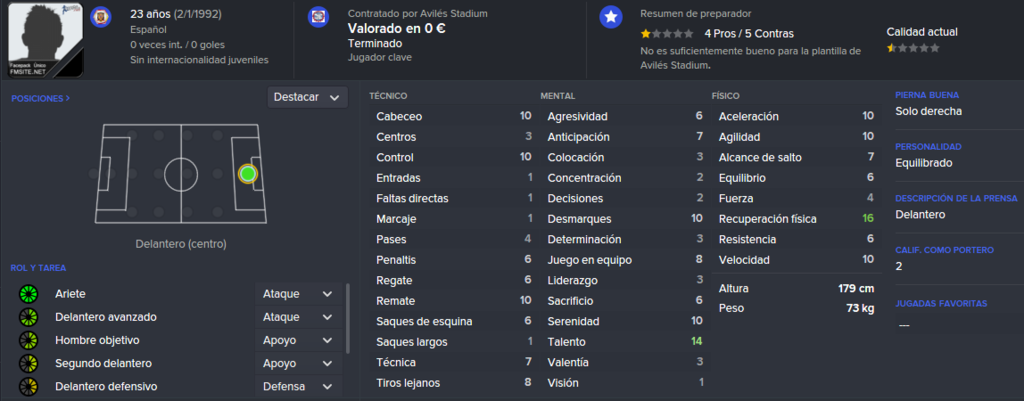
Task: Select the Delantero avanzado role suitability icon
Action: [28, 317]
